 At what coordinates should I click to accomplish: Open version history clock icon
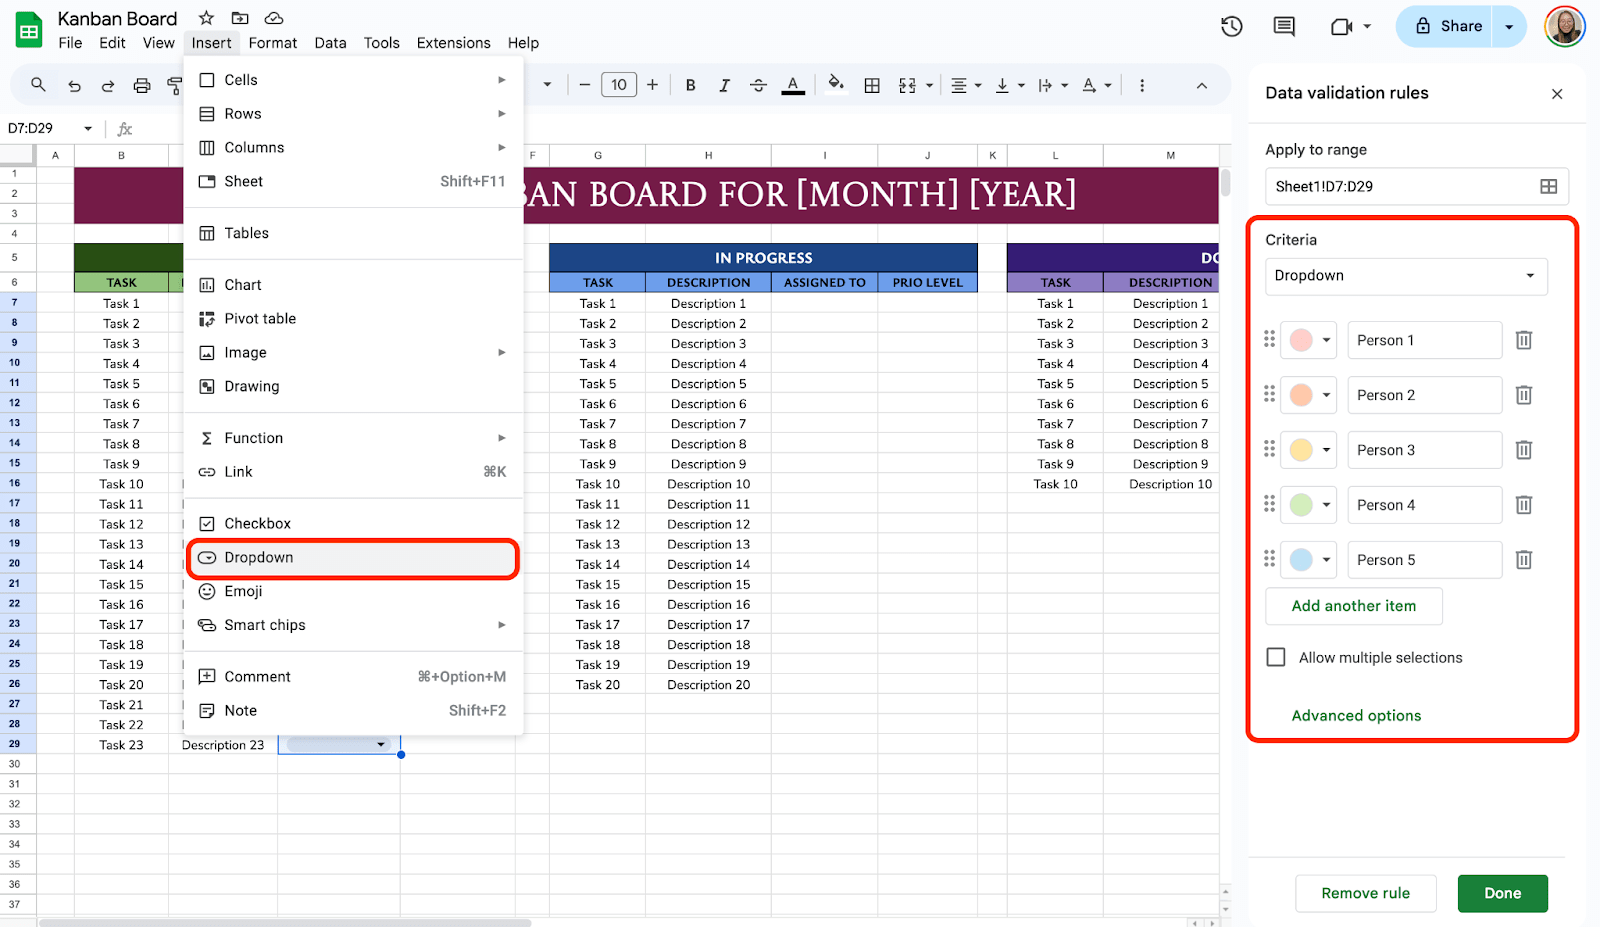tap(1231, 27)
